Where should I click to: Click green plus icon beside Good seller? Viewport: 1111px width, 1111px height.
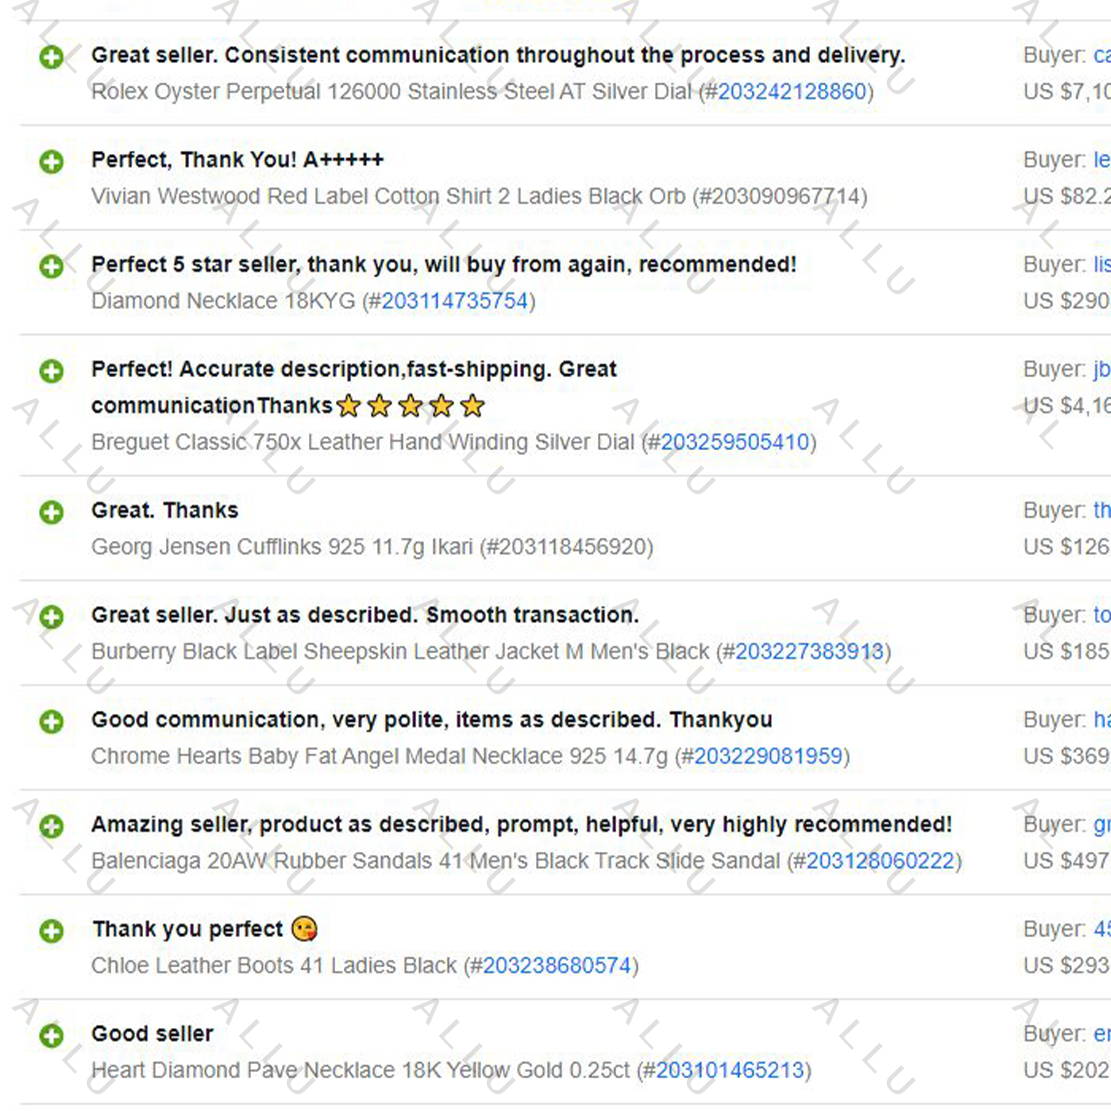pos(51,1036)
